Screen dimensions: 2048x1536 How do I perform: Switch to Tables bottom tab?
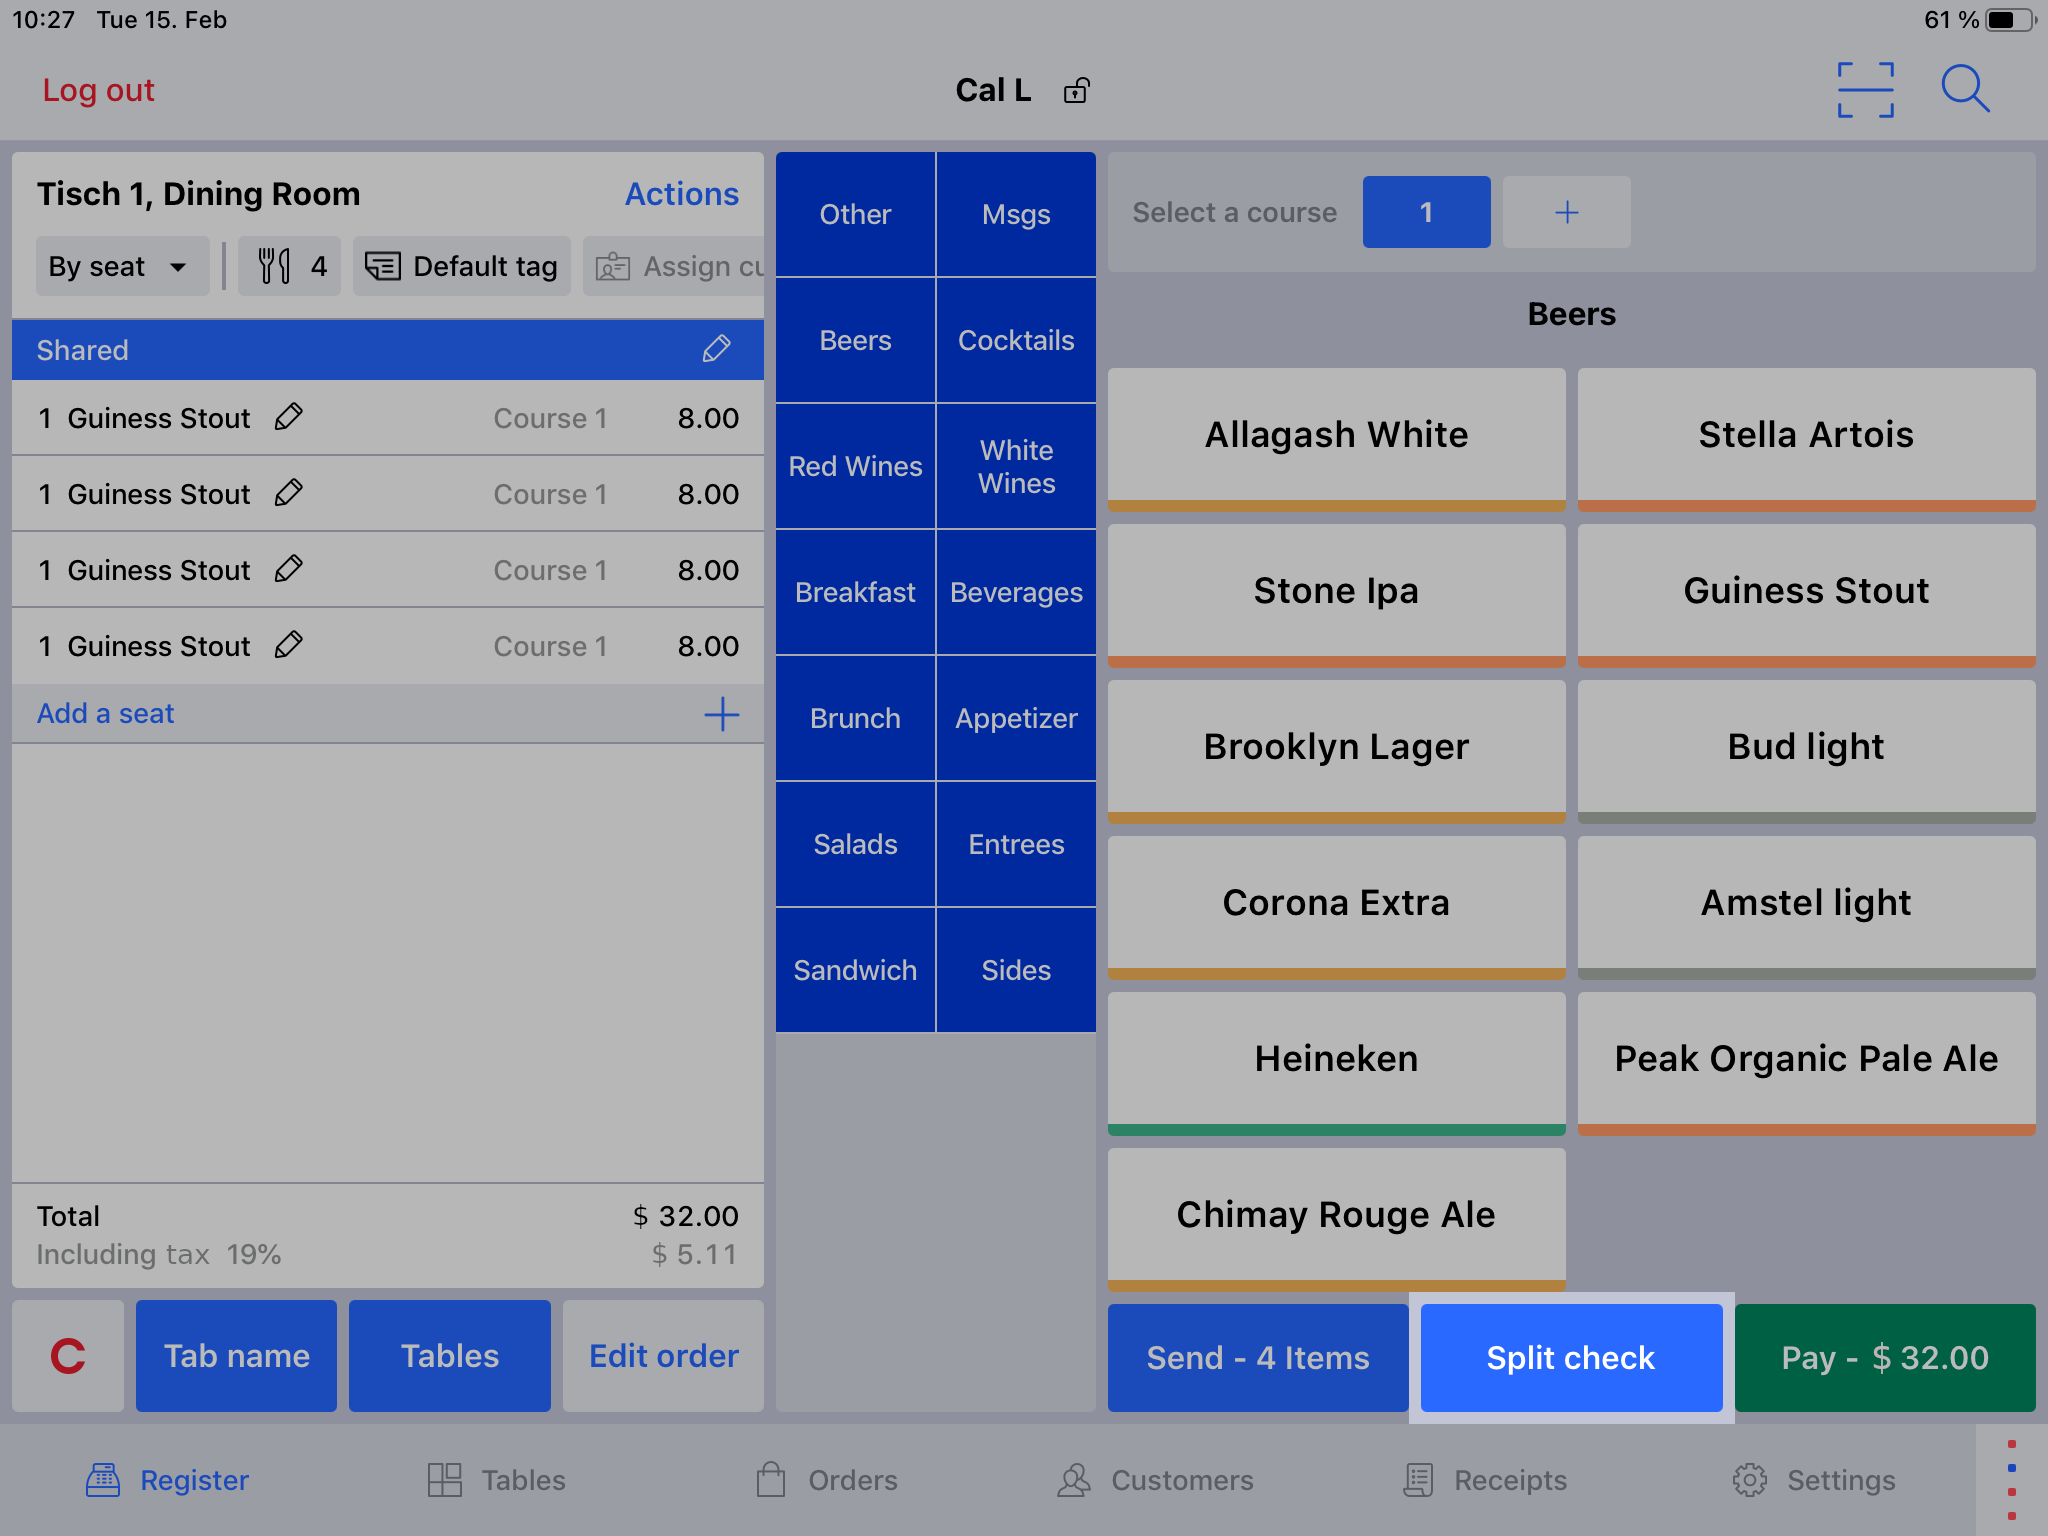(496, 1480)
